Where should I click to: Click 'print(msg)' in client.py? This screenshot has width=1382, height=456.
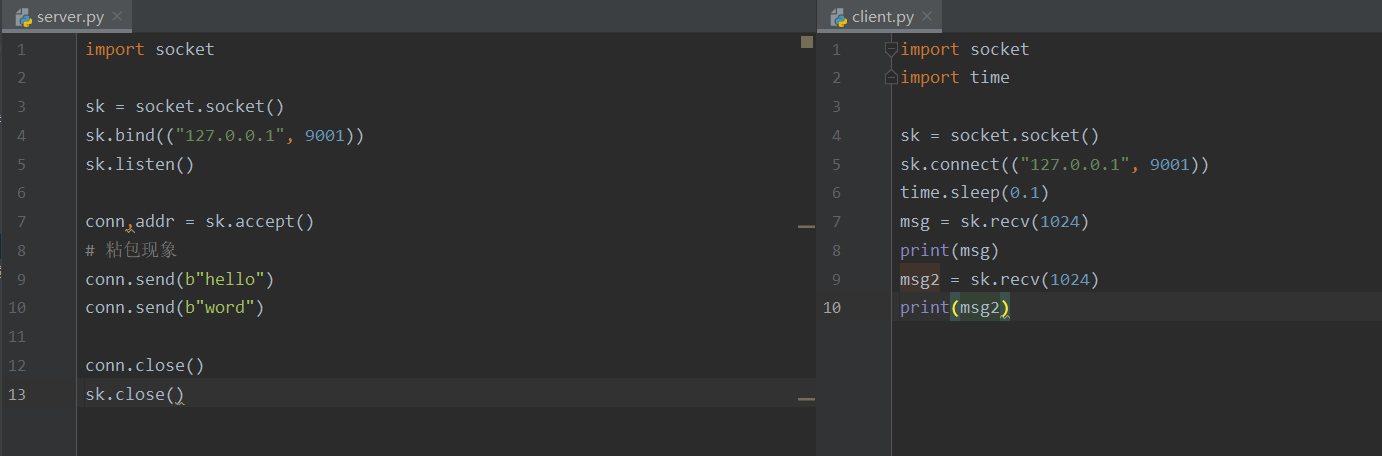[950, 250]
